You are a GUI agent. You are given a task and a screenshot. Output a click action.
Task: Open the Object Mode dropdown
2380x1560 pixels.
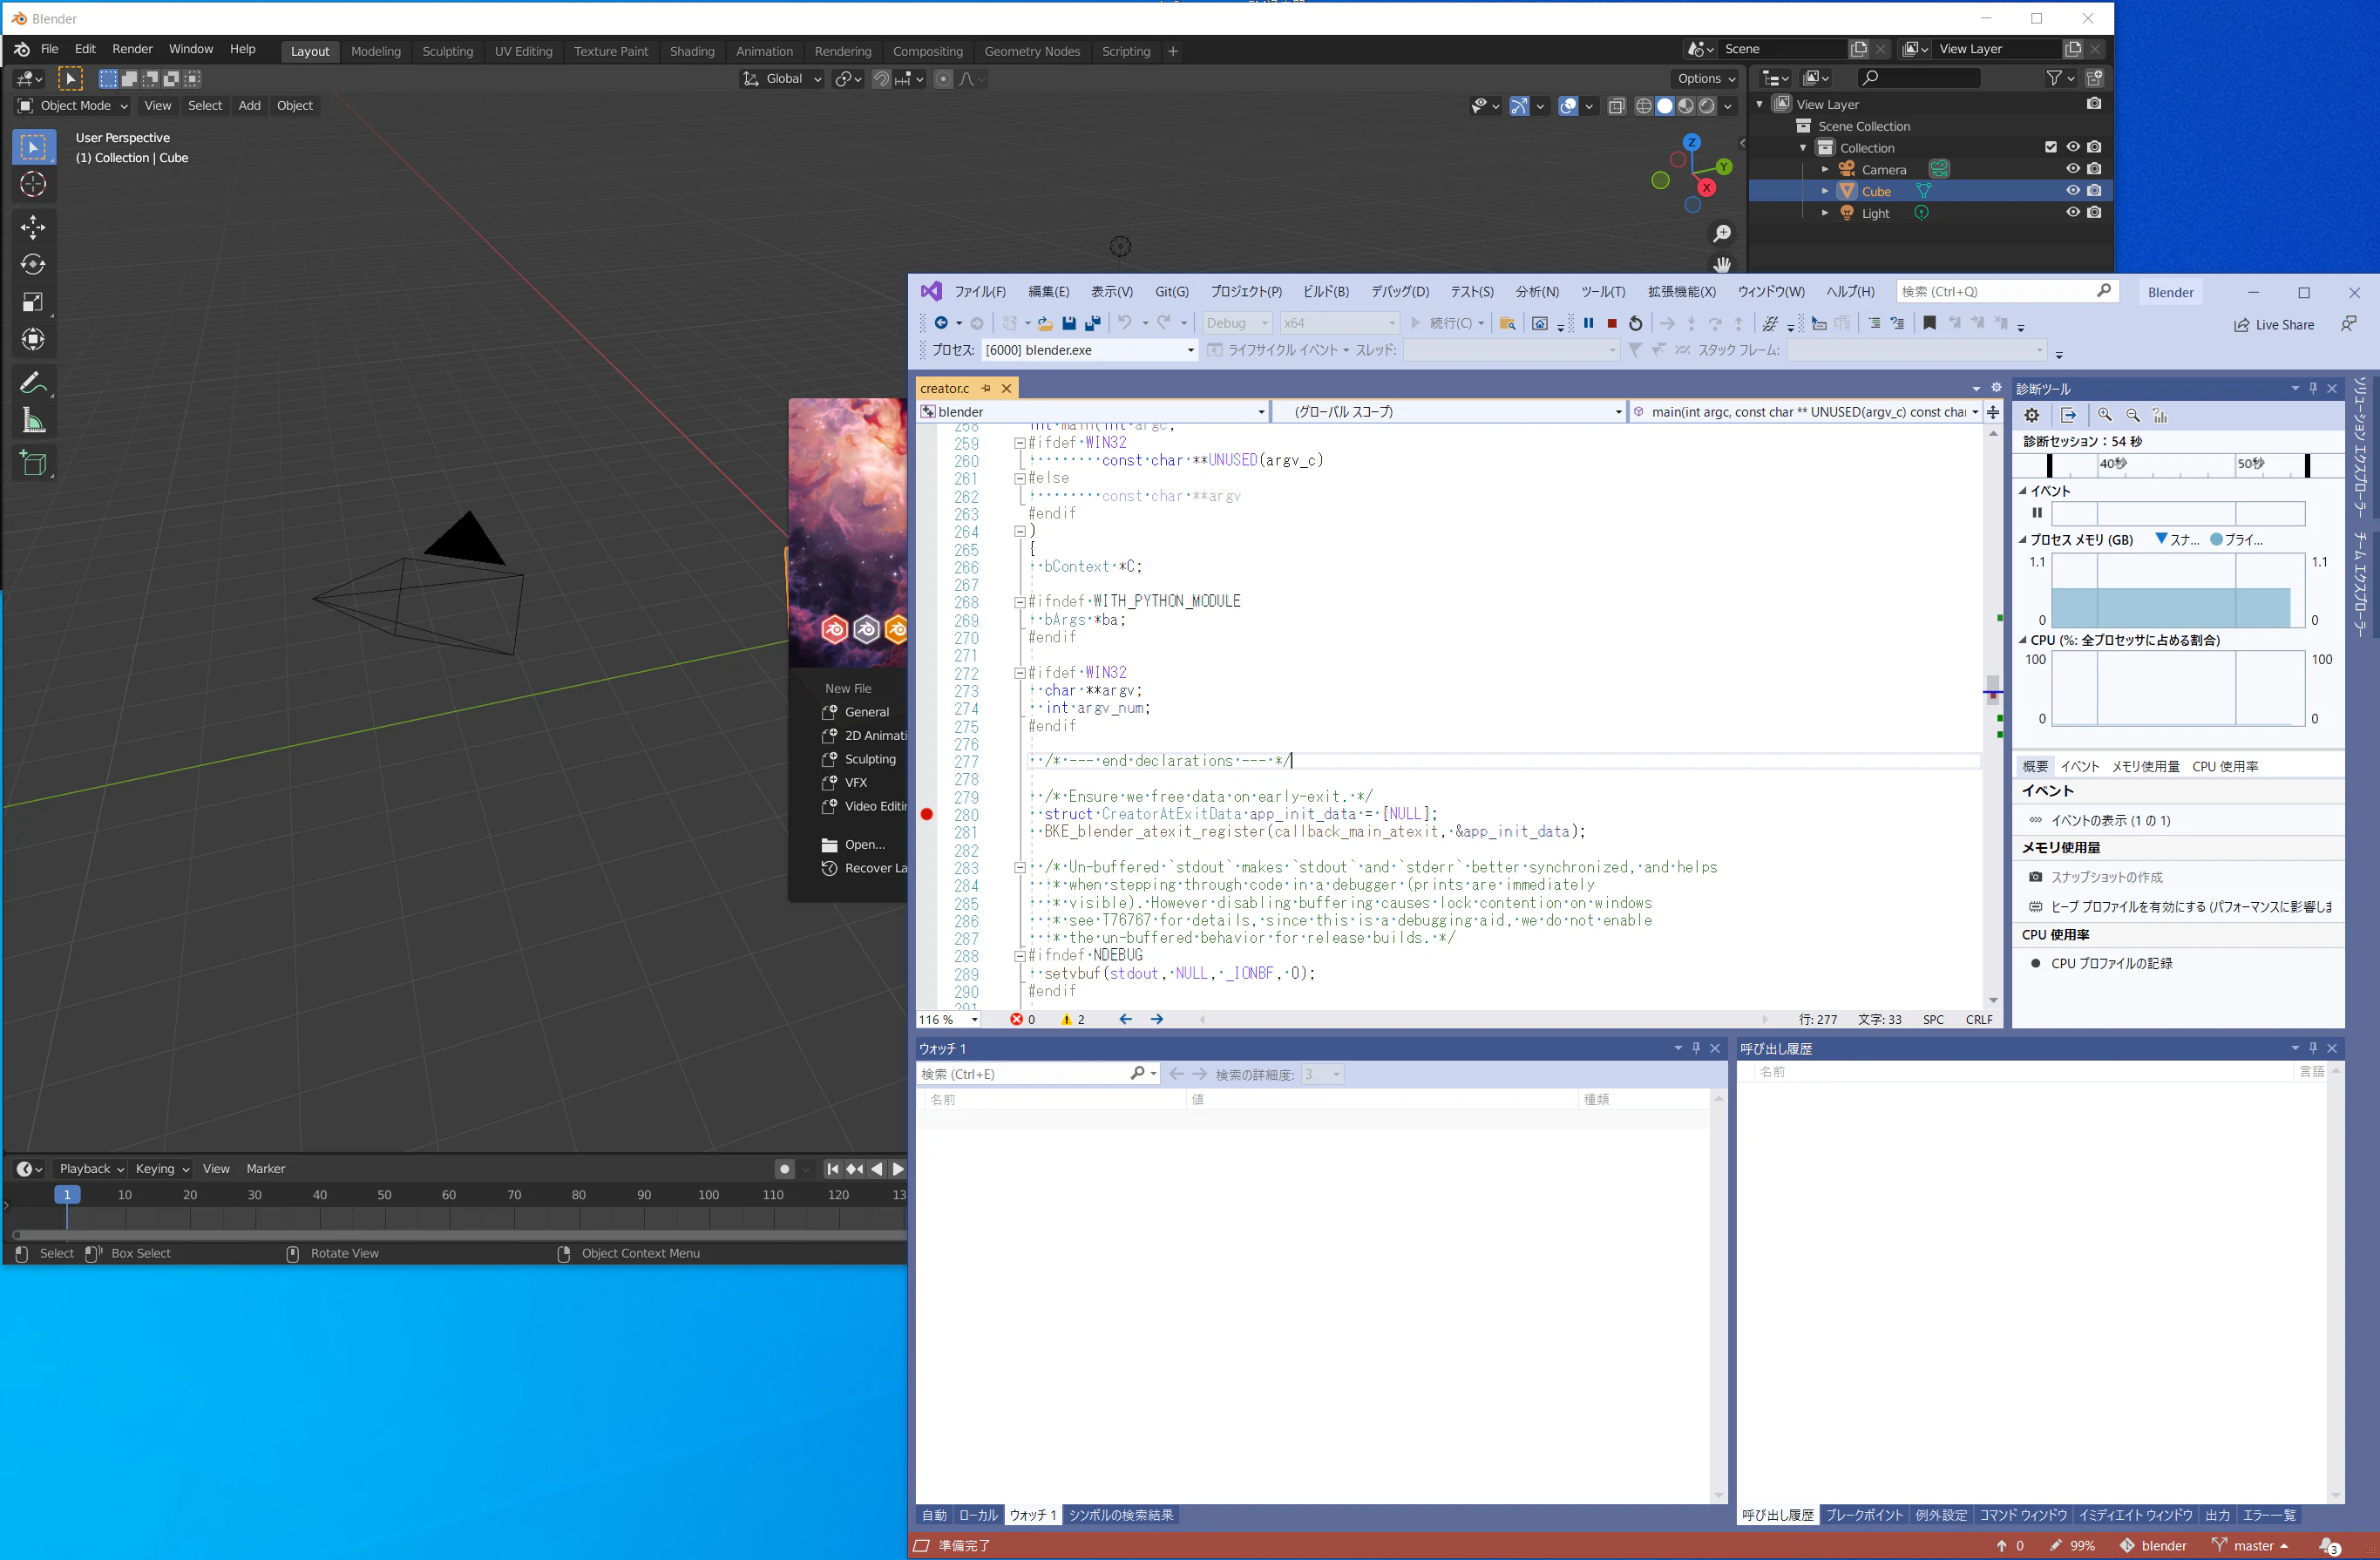click(74, 106)
